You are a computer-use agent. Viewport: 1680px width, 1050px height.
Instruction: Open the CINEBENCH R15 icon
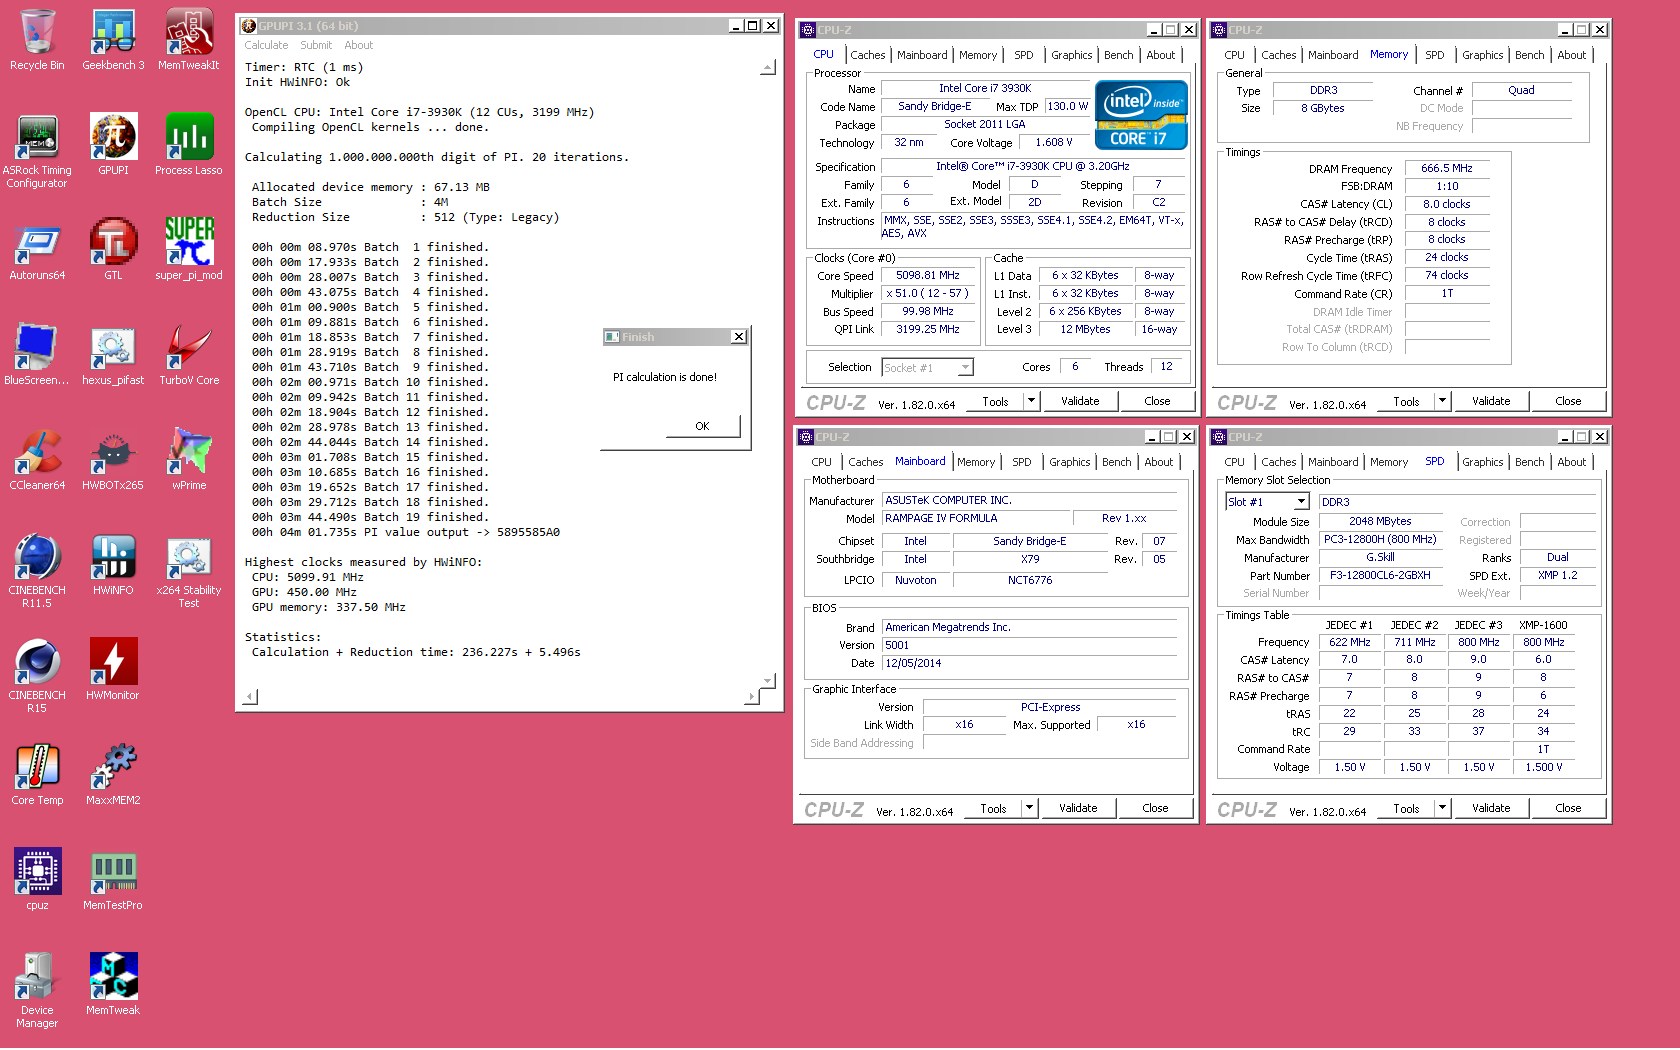pyautogui.click(x=37, y=676)
